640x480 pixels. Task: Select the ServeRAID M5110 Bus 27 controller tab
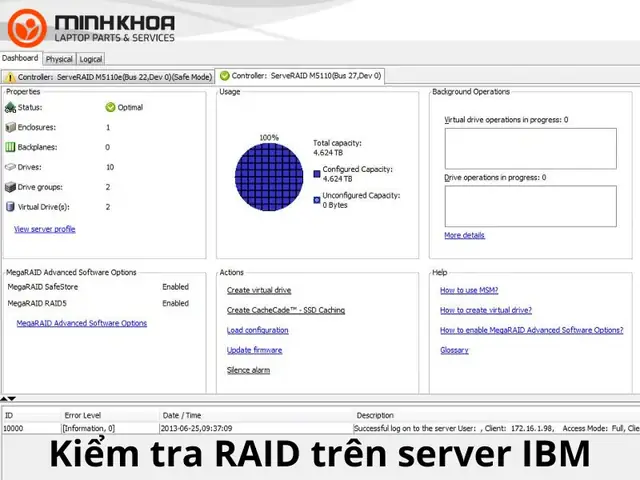pos(300,76)
